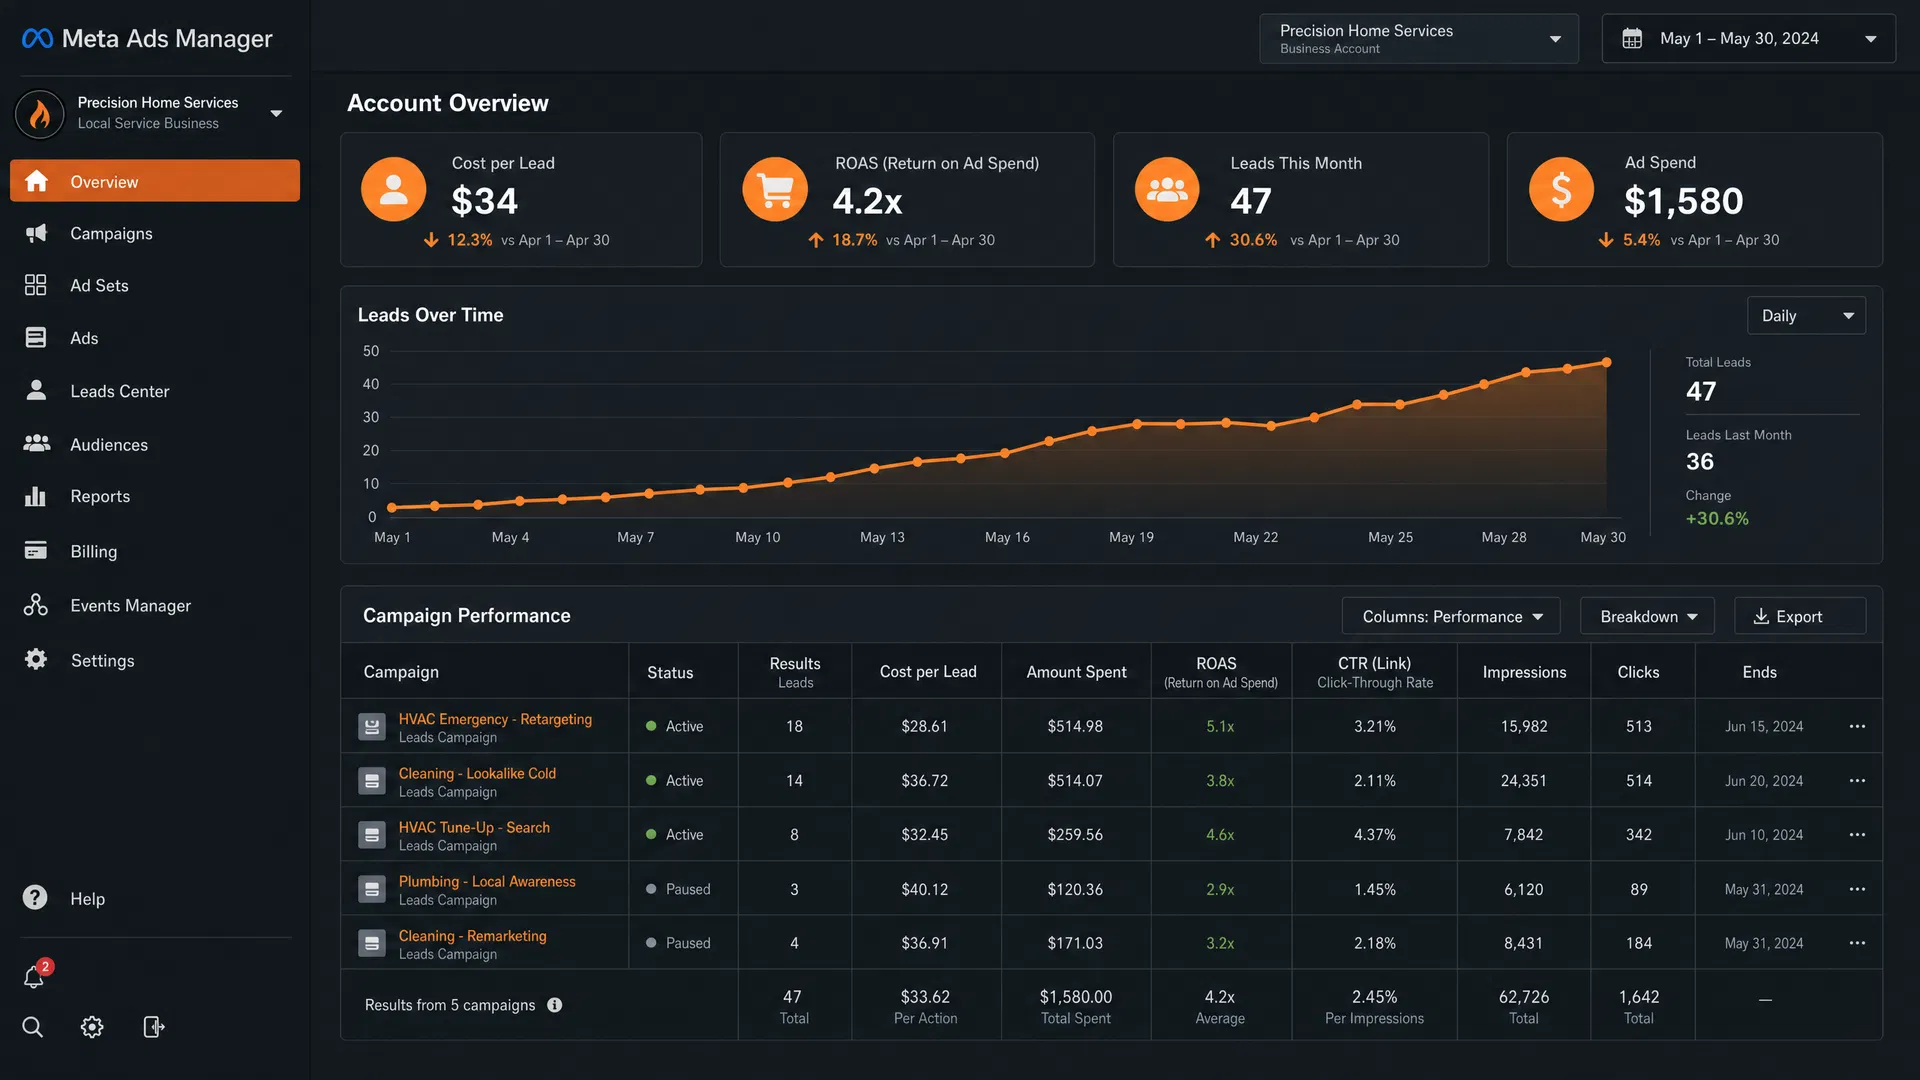Viewport: 1920px width, 1080px height.
Task: Open the Precision Home Services Business Account dropdown
Action: point(1419,39)
